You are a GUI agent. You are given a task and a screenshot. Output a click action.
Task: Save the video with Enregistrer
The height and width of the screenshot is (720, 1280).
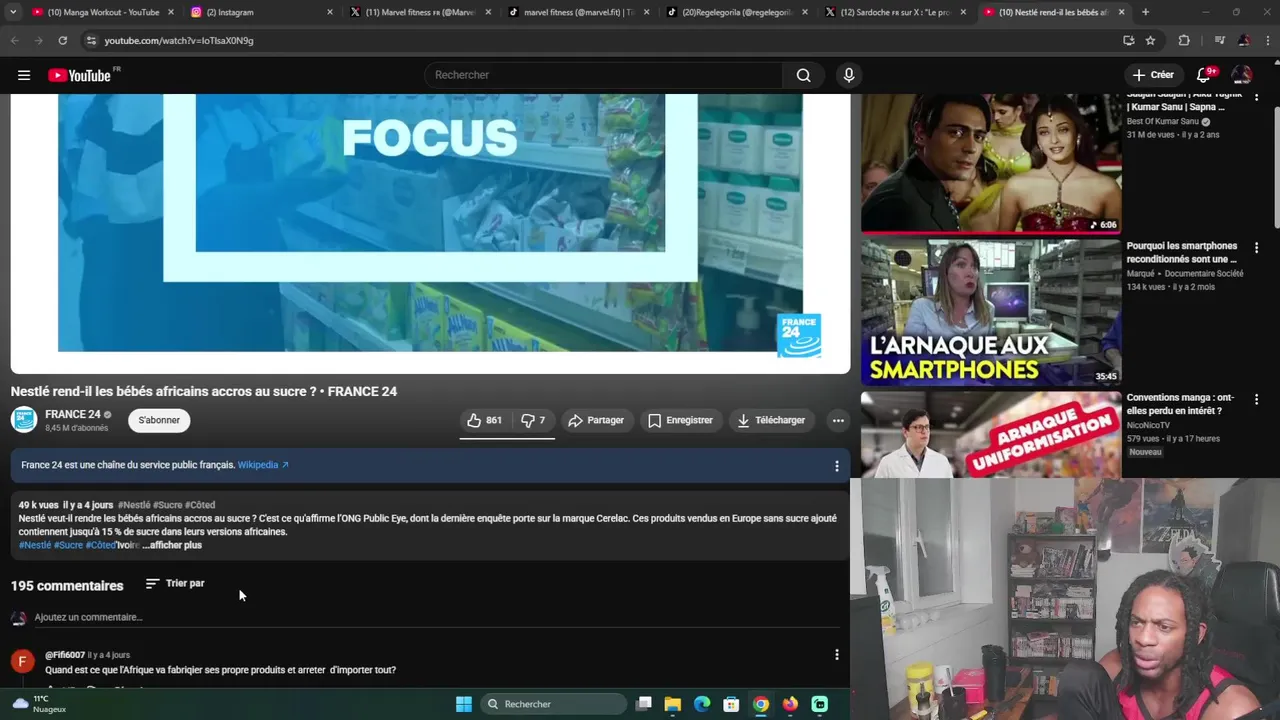pos(680,421)
